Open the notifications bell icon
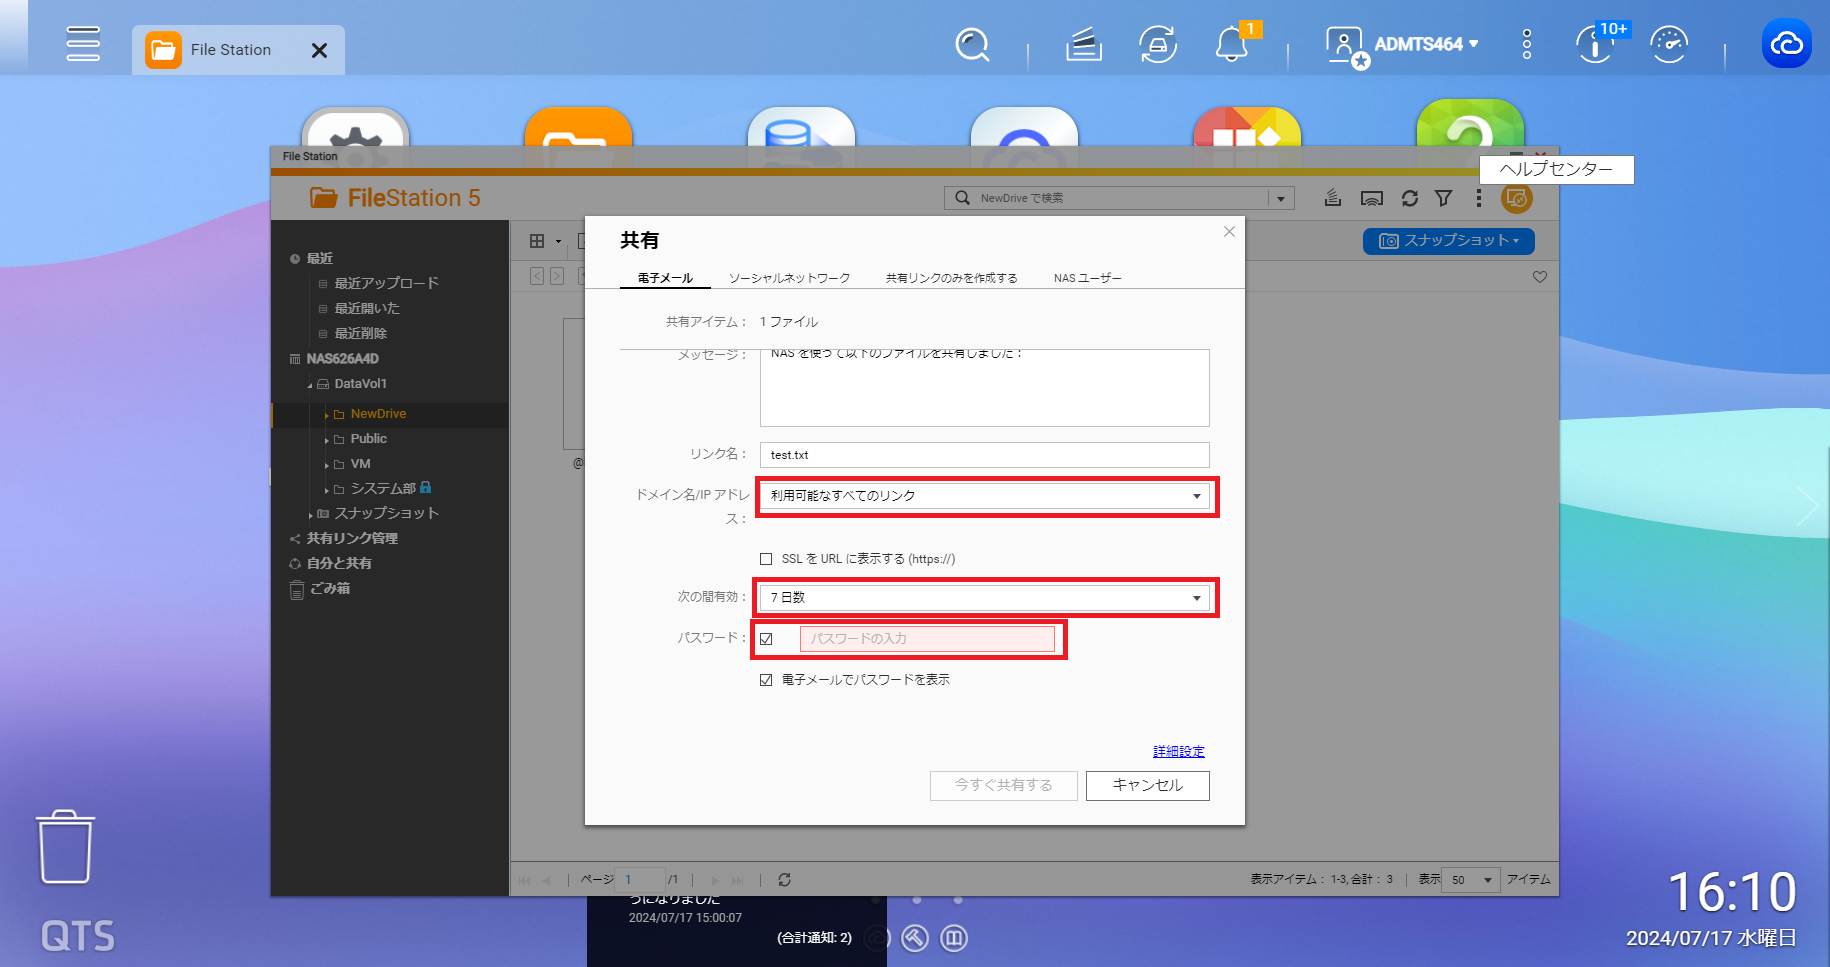Screen dimensions: 1830x967 pyautogui.click(x=1232, y=45)
